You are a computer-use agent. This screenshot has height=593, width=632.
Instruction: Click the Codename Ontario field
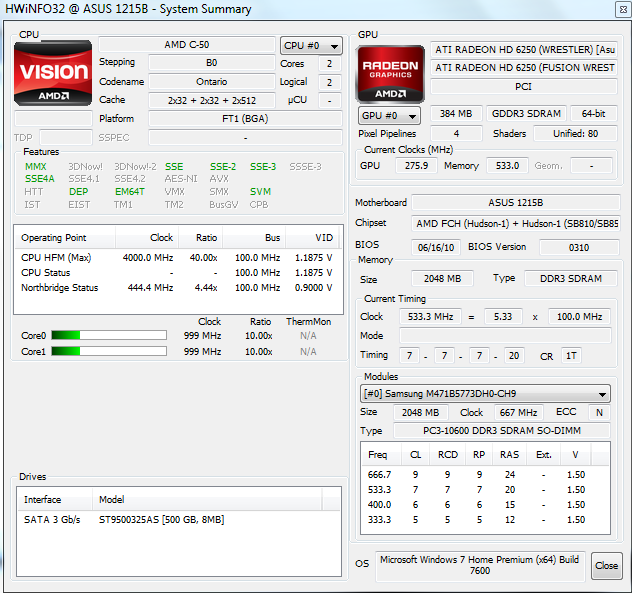[x=212, y=82]
